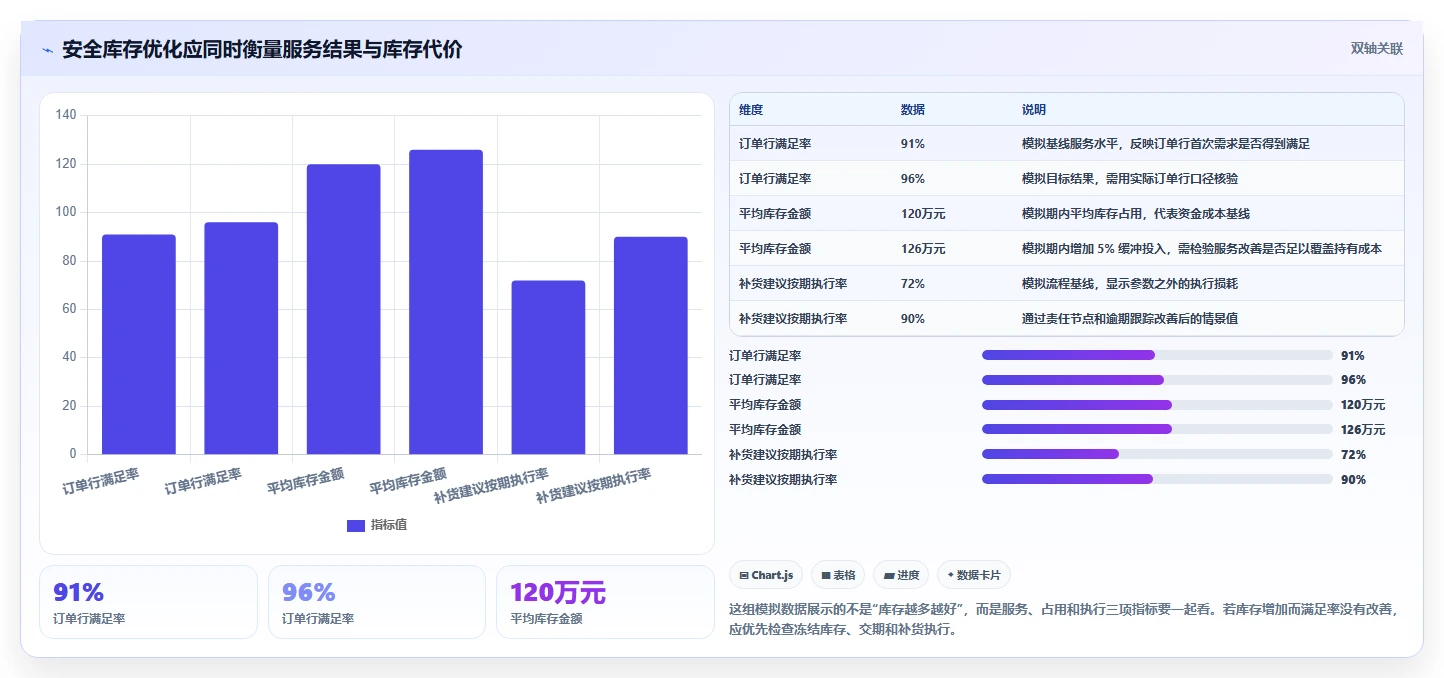
Task: Click the 96% cell in the table
Action: (x=913, y=179)
